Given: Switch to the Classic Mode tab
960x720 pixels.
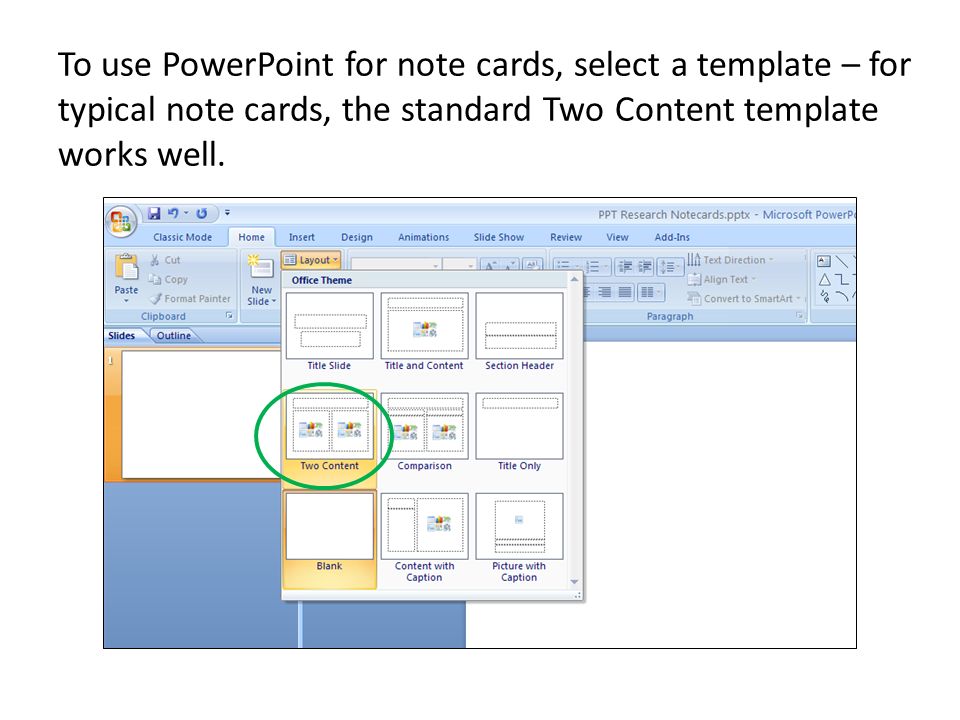Looking at the screenshot, I should [x=182, y=237].
